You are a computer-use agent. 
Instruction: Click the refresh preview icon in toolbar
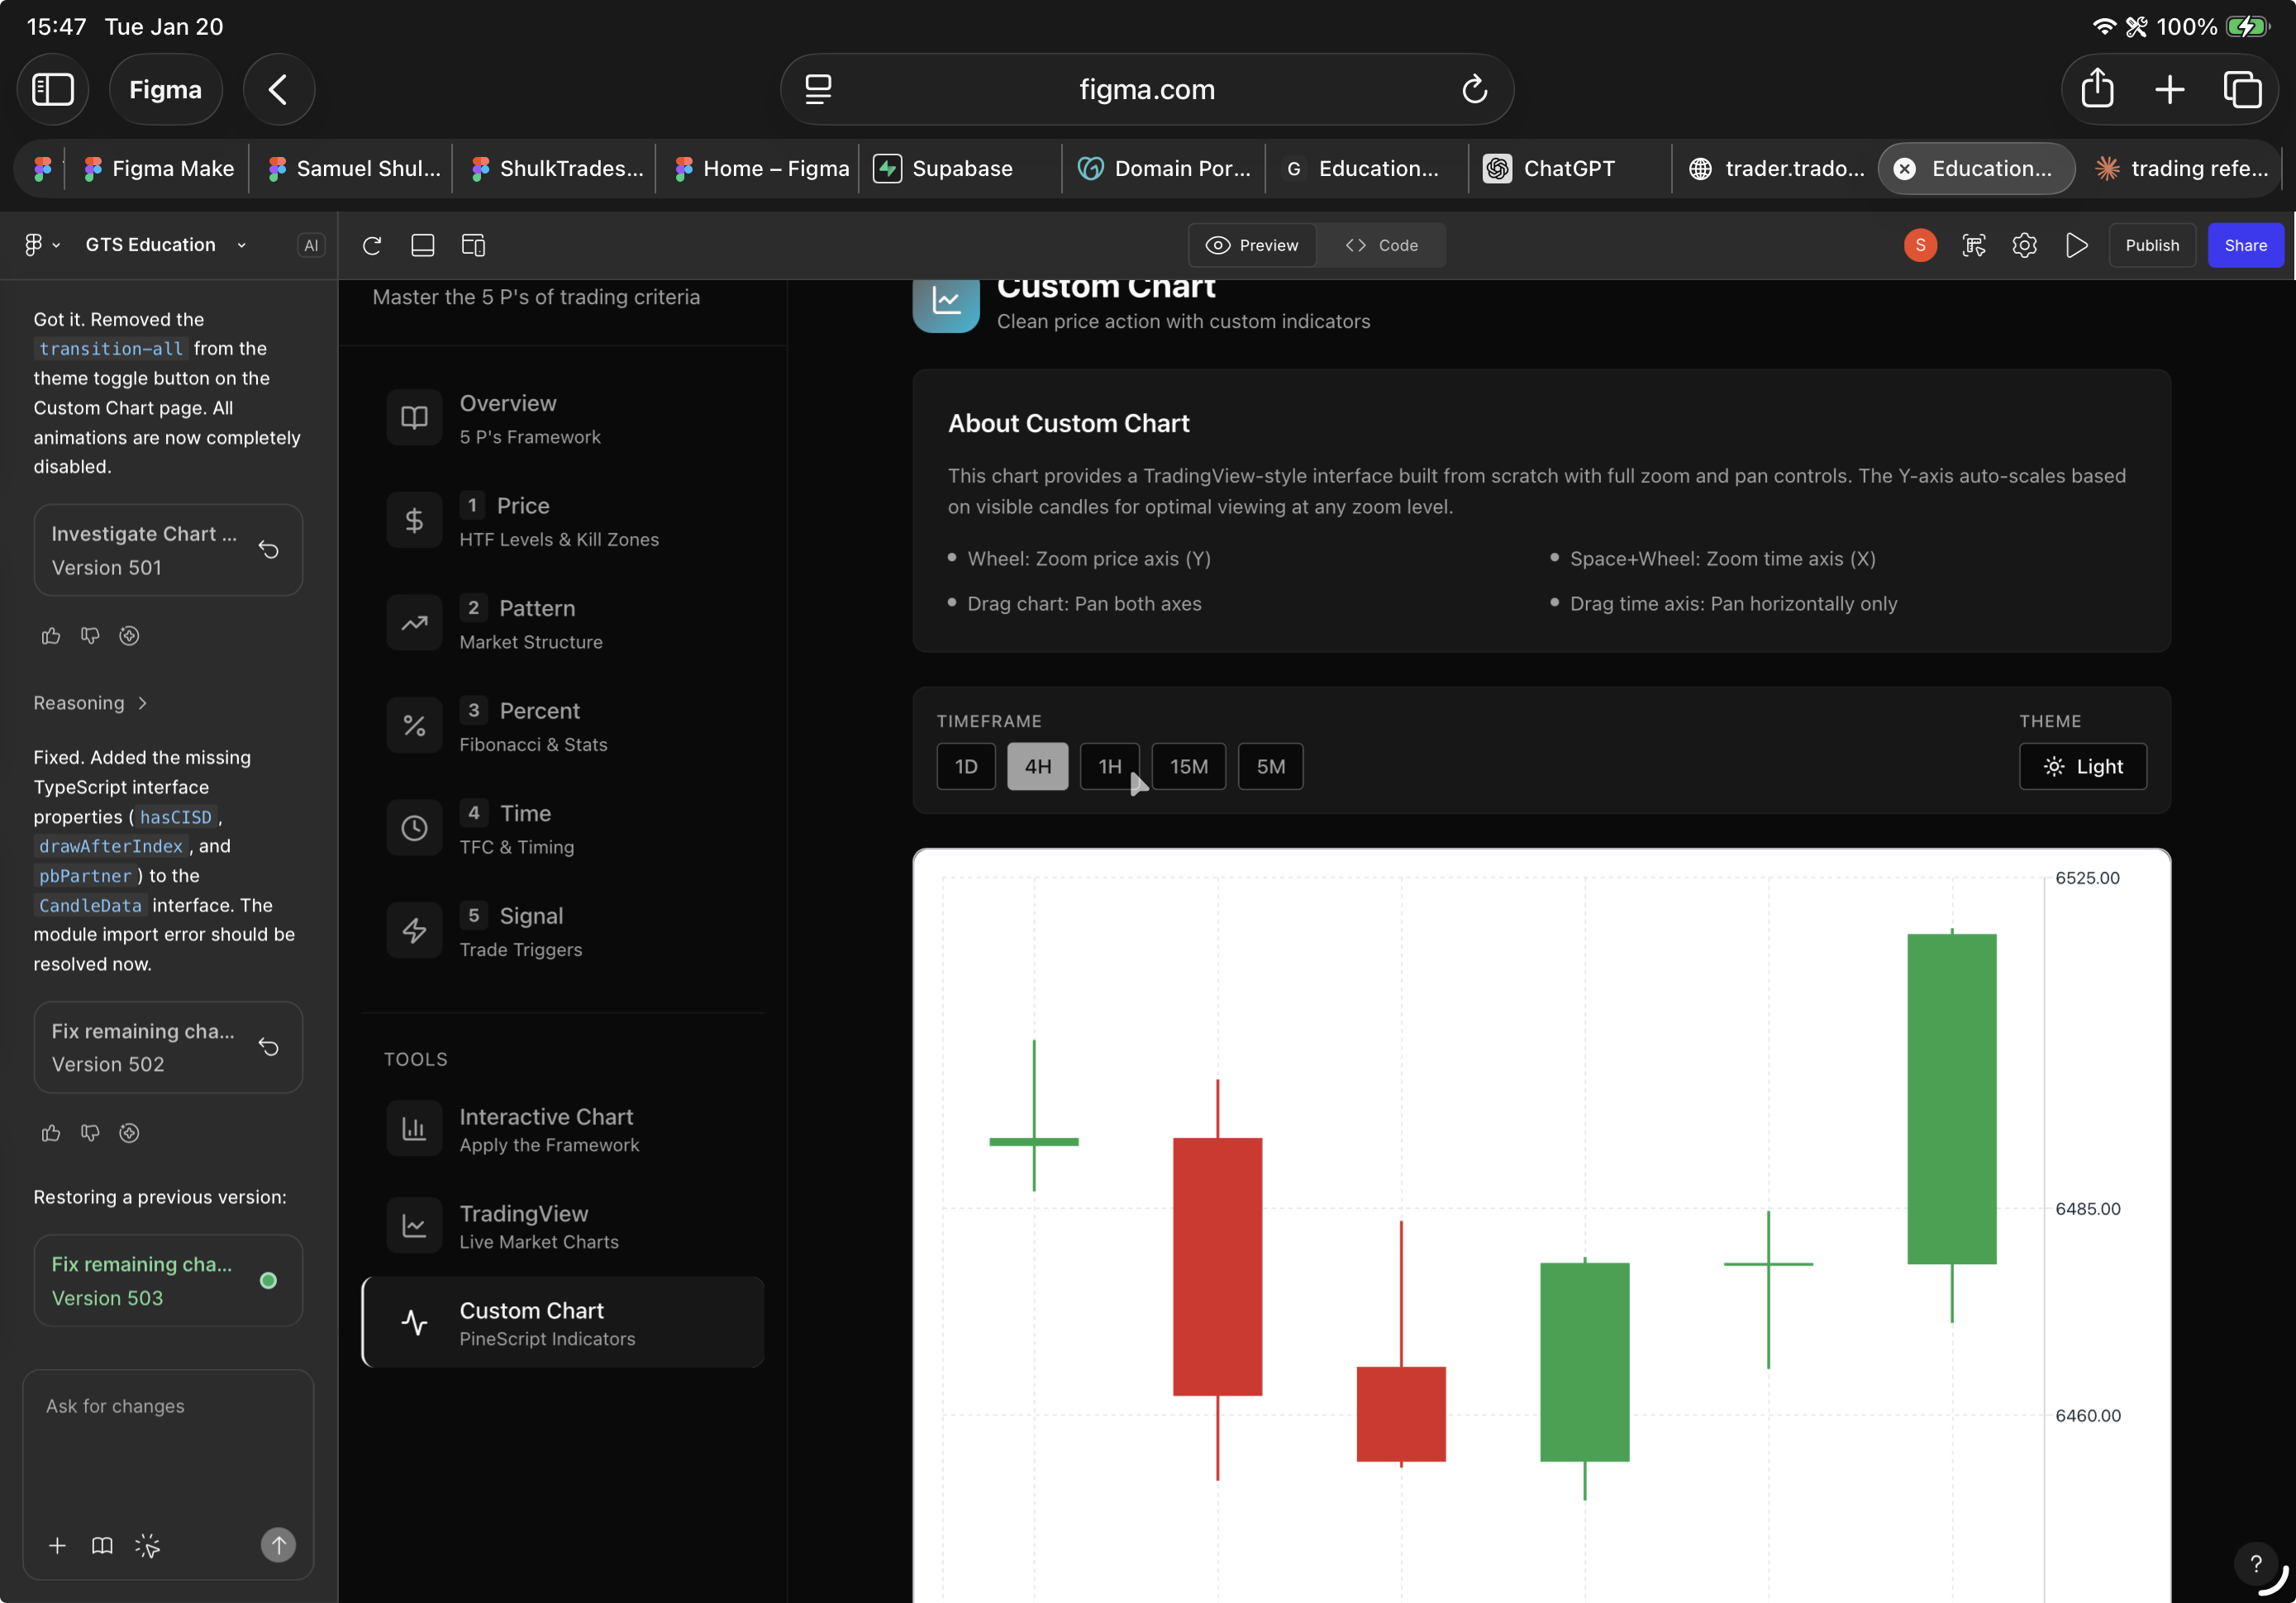(372, 245)
